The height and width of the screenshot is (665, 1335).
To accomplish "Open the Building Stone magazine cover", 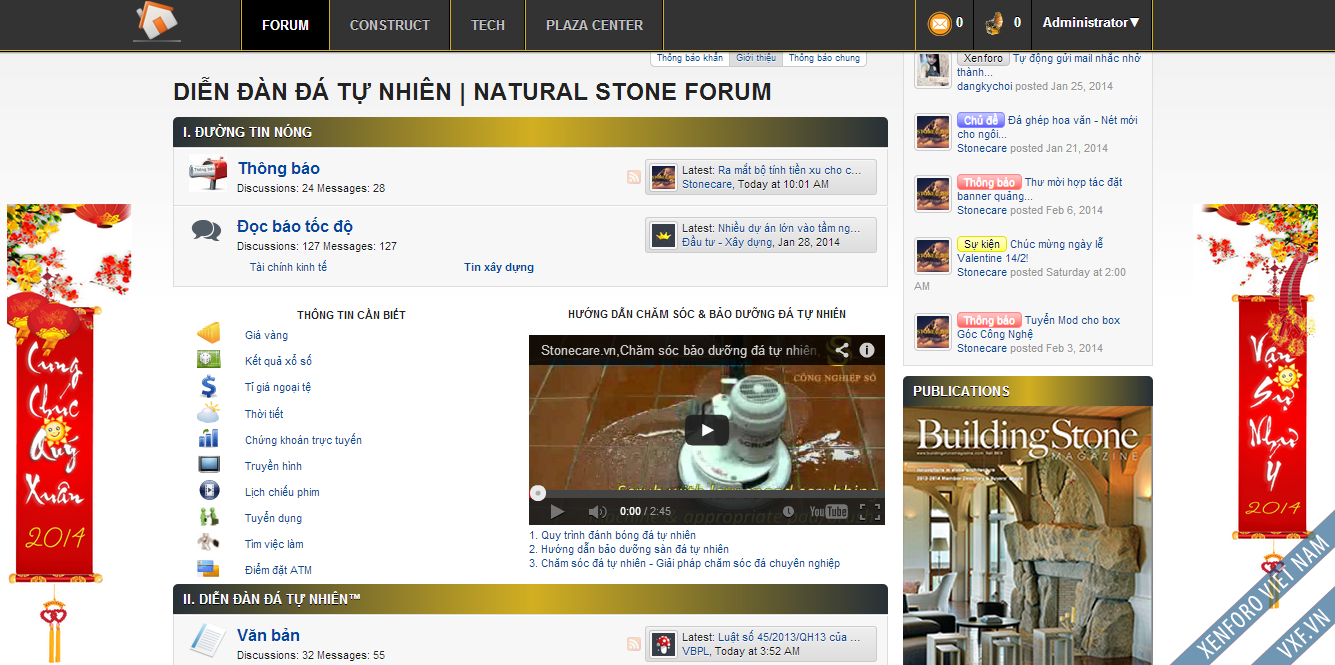I will pyautogui.click(x=1027, y=535).
